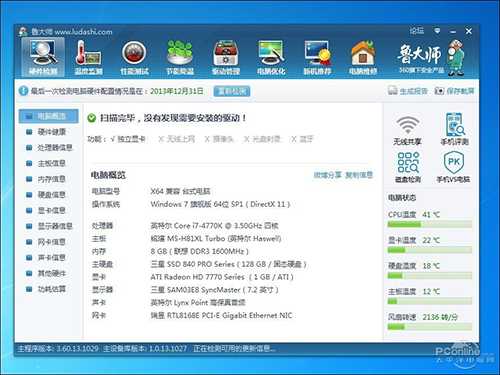This screenshot has height=375, width=500.
Task: Click the blue info icon before 最后一次检测
Action: (x=23, y=91)
